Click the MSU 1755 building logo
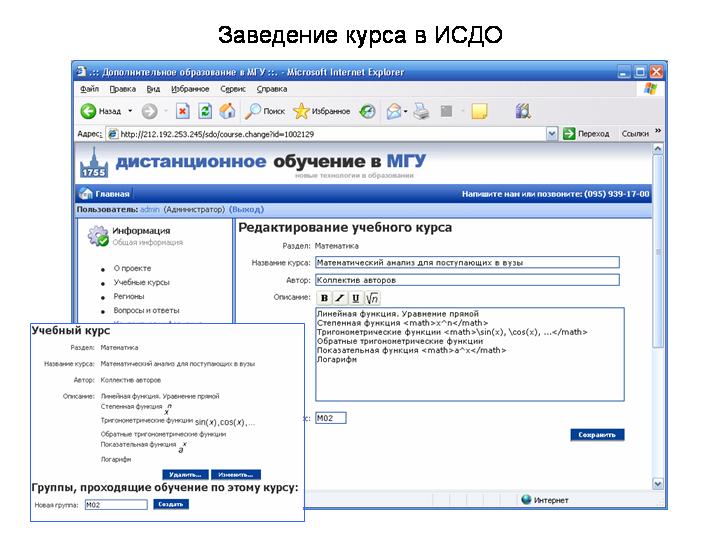Image resolution: width=720 pixels, height=540 pixels. point(94,163)
